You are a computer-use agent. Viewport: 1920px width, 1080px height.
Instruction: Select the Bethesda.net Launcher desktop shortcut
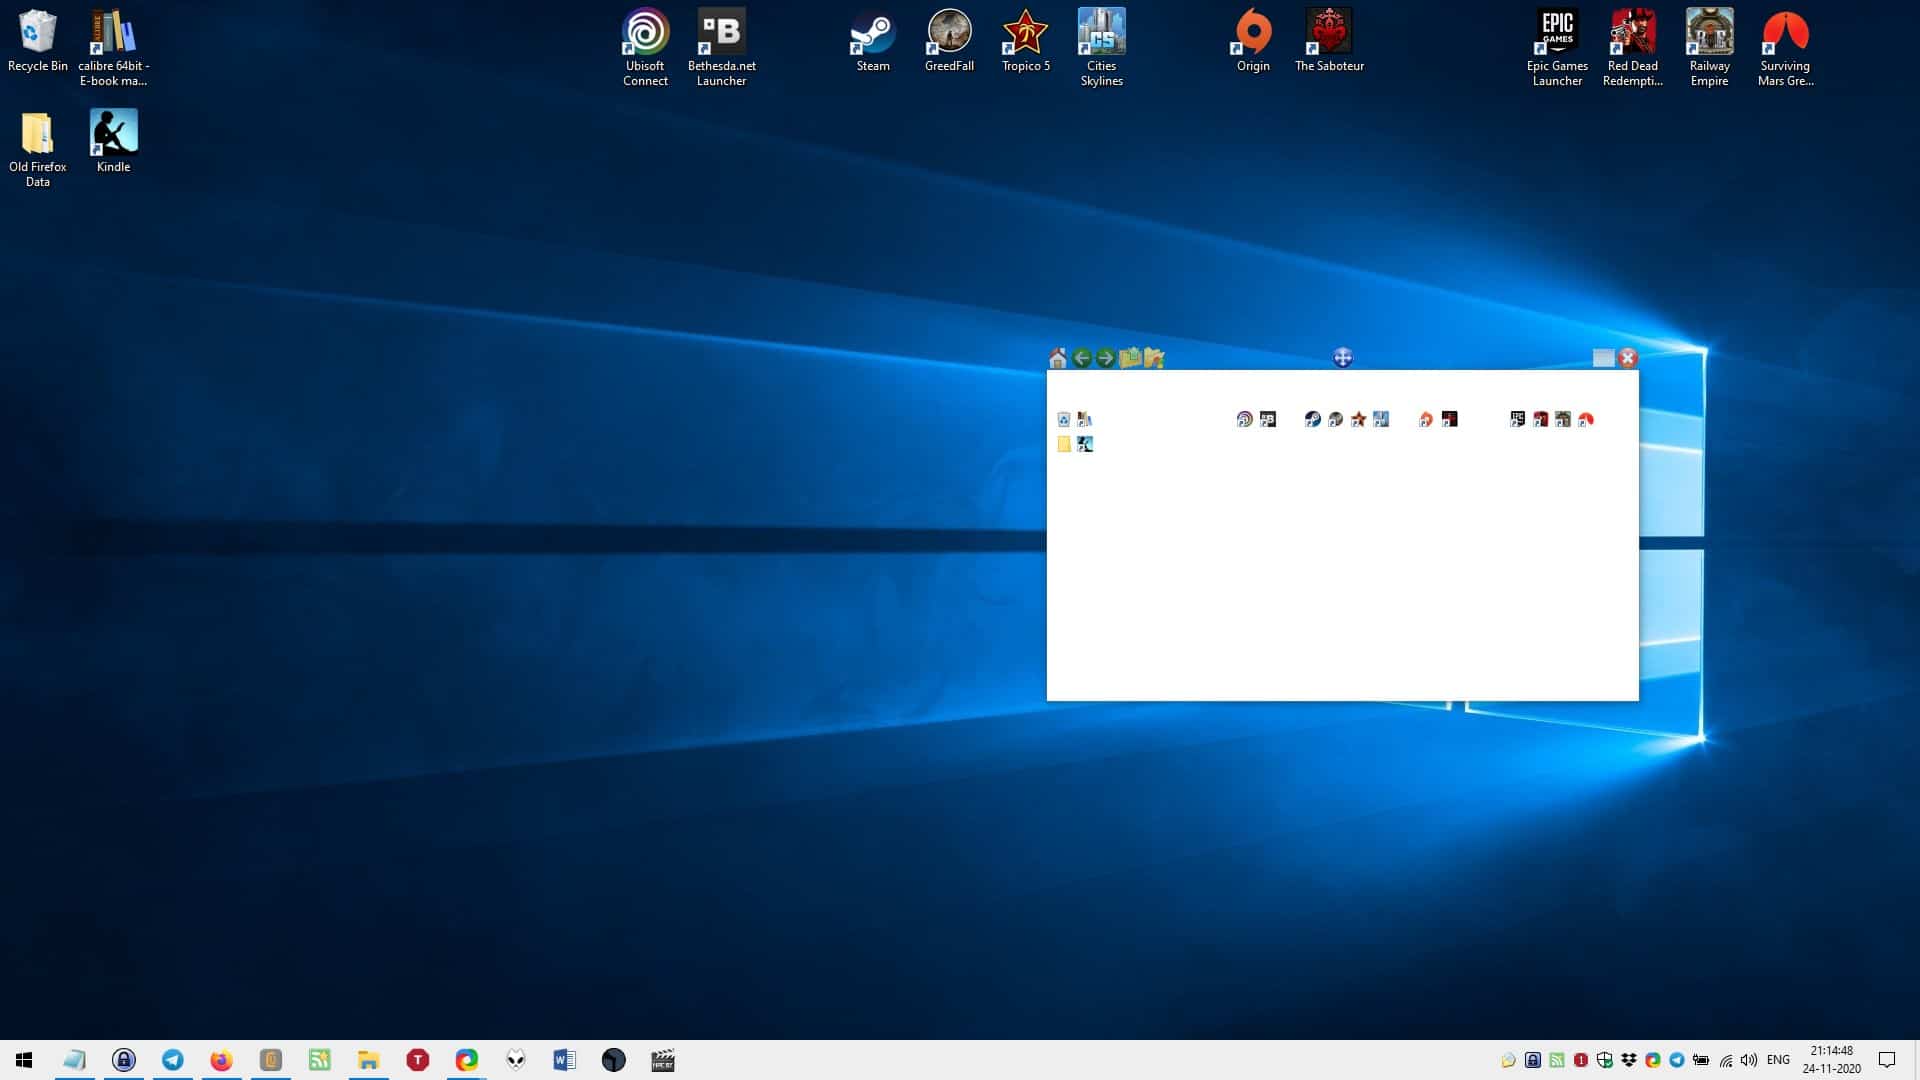pyautogui.click(x=721, y=47)
